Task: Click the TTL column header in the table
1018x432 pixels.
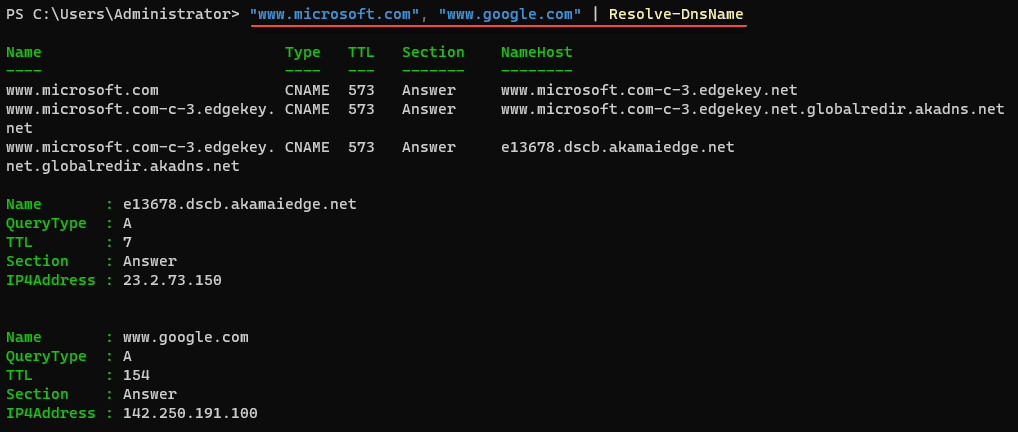Action: click(x=361, y=52)
